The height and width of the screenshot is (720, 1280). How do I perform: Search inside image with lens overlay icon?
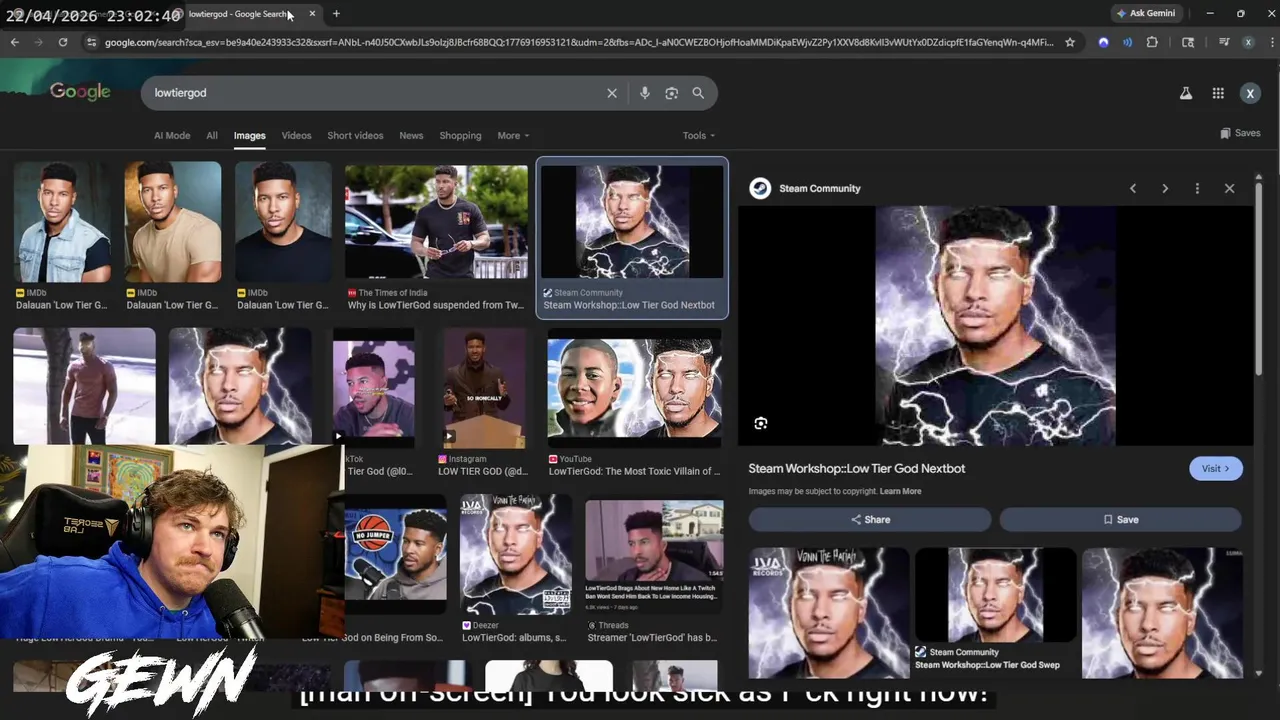tap(761, 423)
